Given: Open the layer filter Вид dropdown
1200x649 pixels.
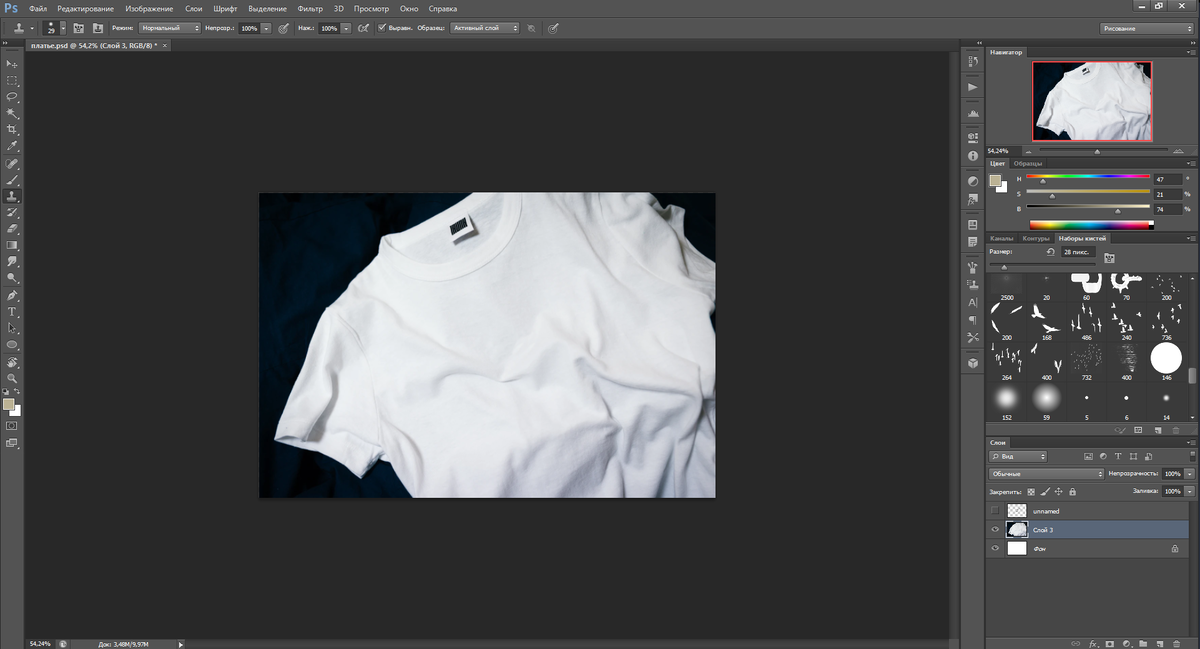Looking at the screenshot, I should 1017,456.
